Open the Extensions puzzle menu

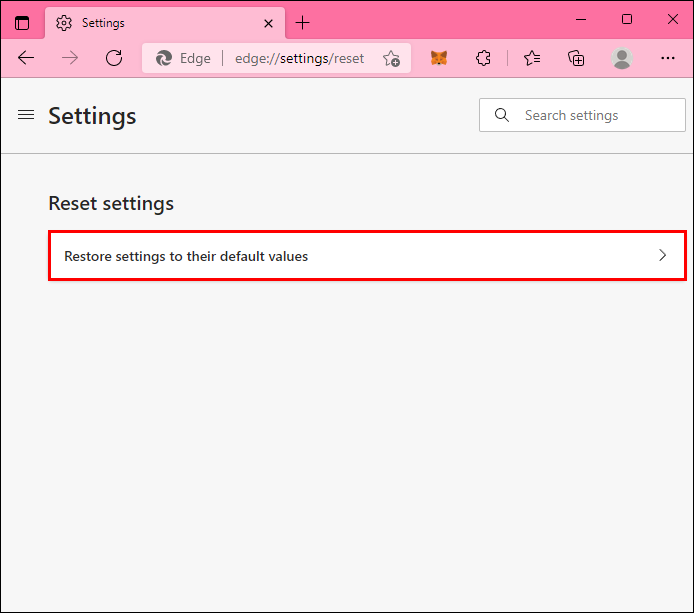pos(484,58)
